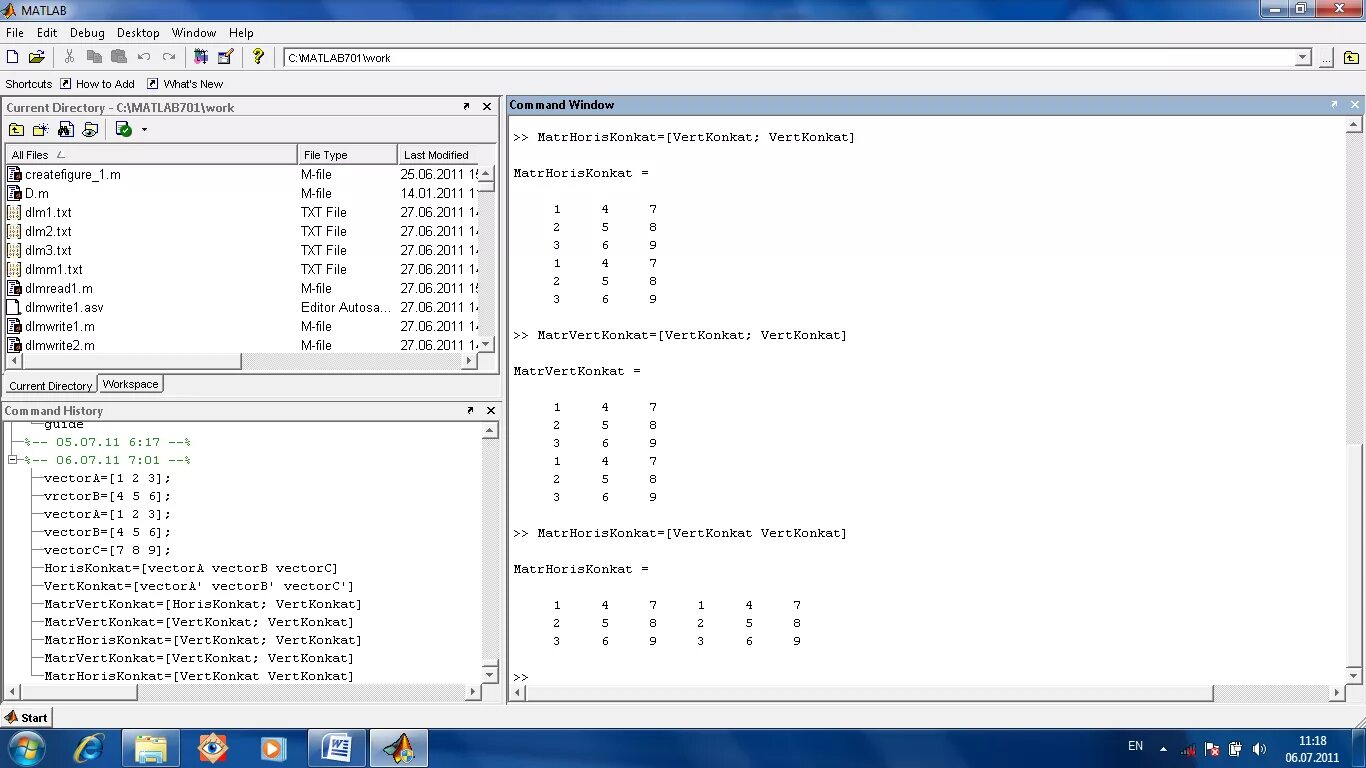Sort by the All Files column header

pos(152,155)
